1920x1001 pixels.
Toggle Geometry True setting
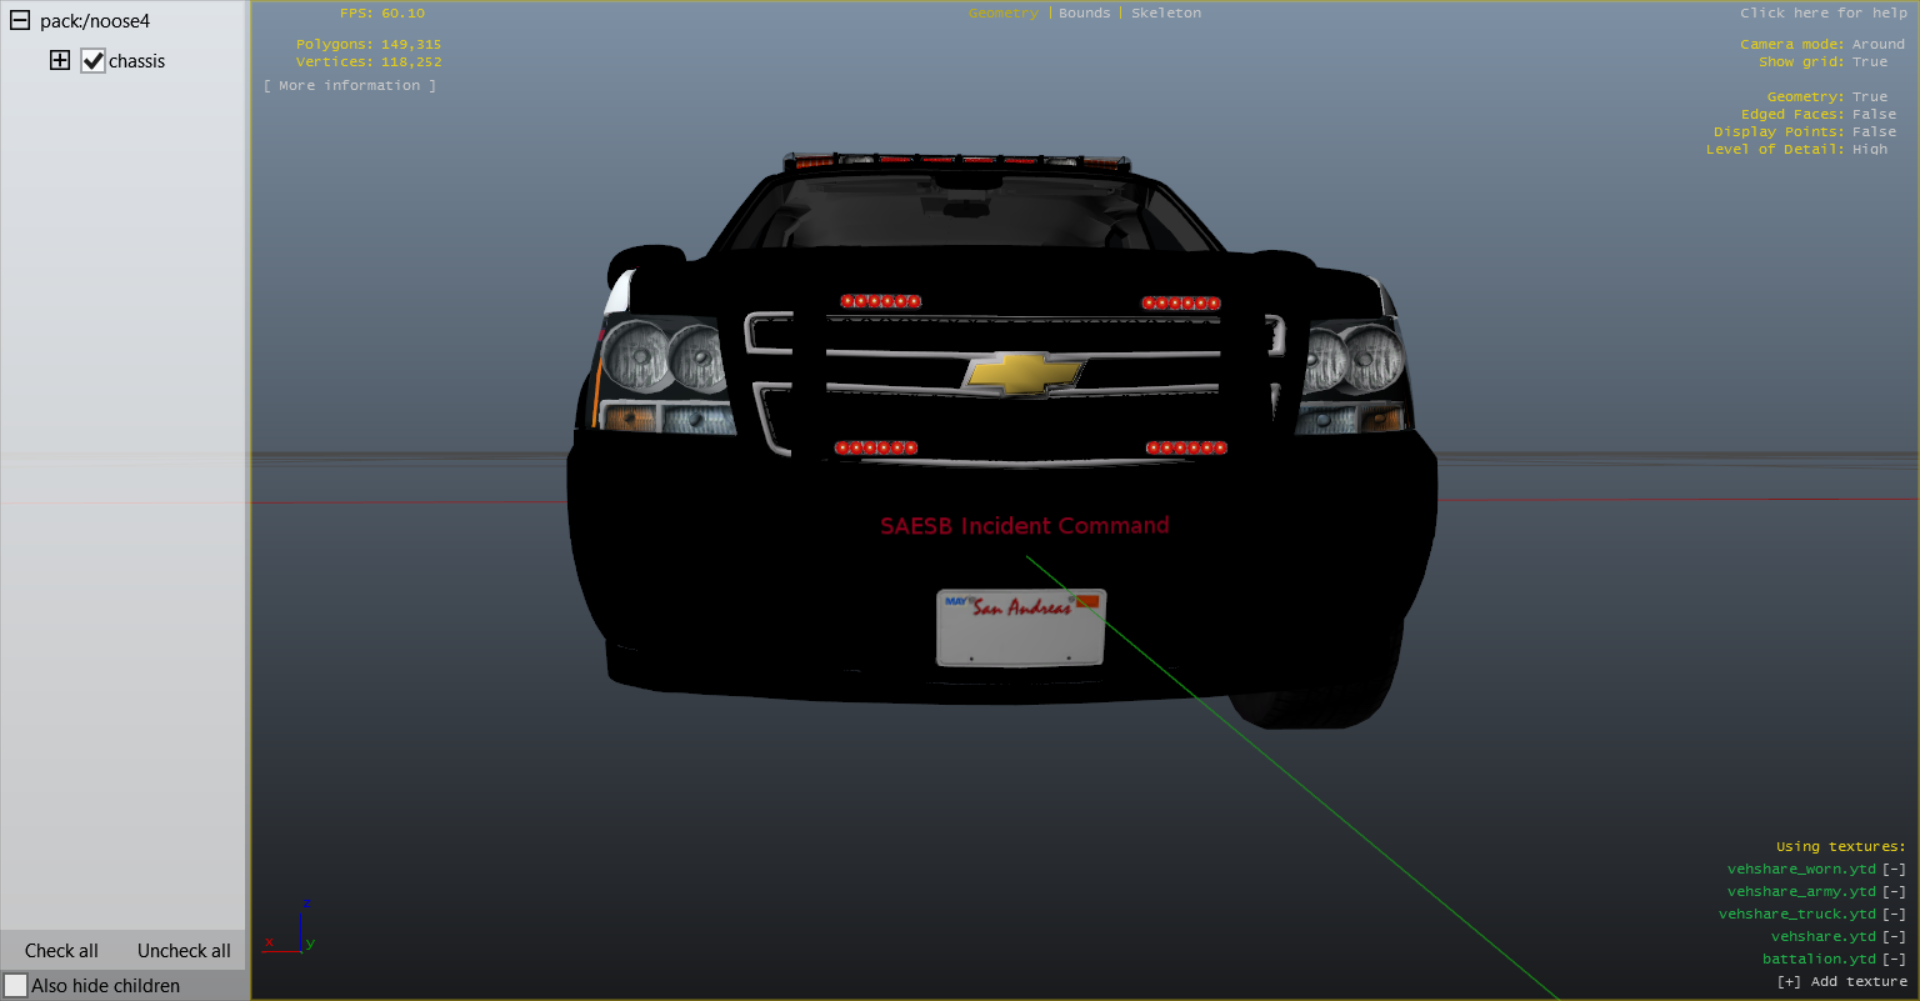point(1870,97)
